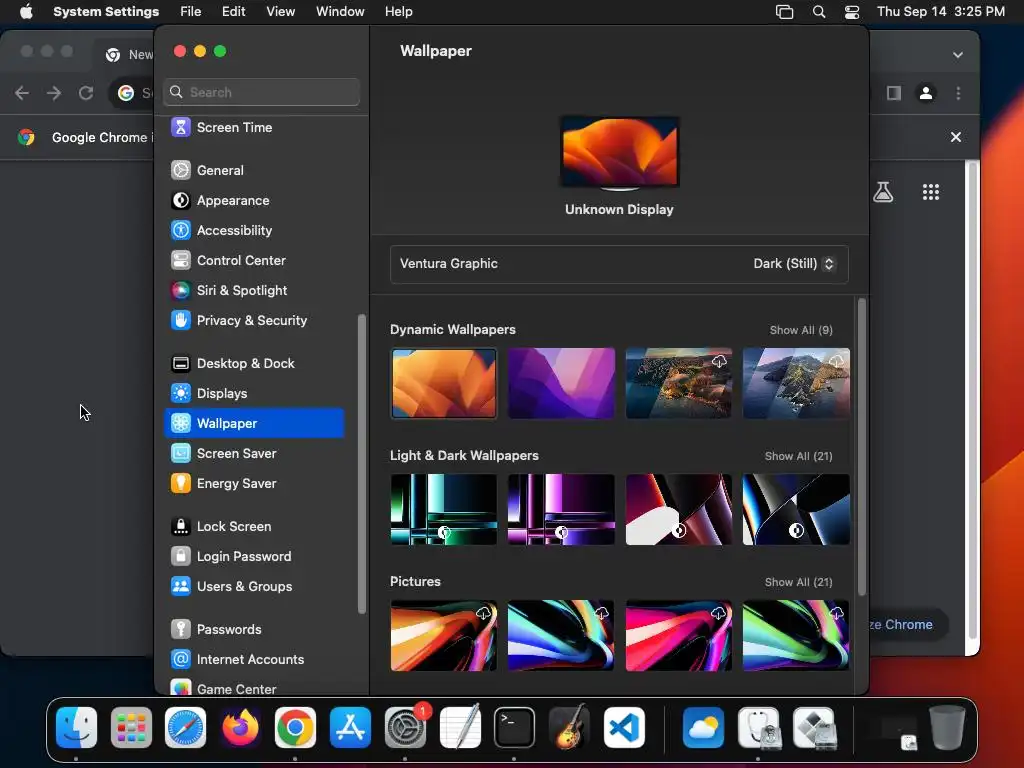1024x768 pixels.
Task: Choose first orange Pictures wallpaper
Action: 443,635
